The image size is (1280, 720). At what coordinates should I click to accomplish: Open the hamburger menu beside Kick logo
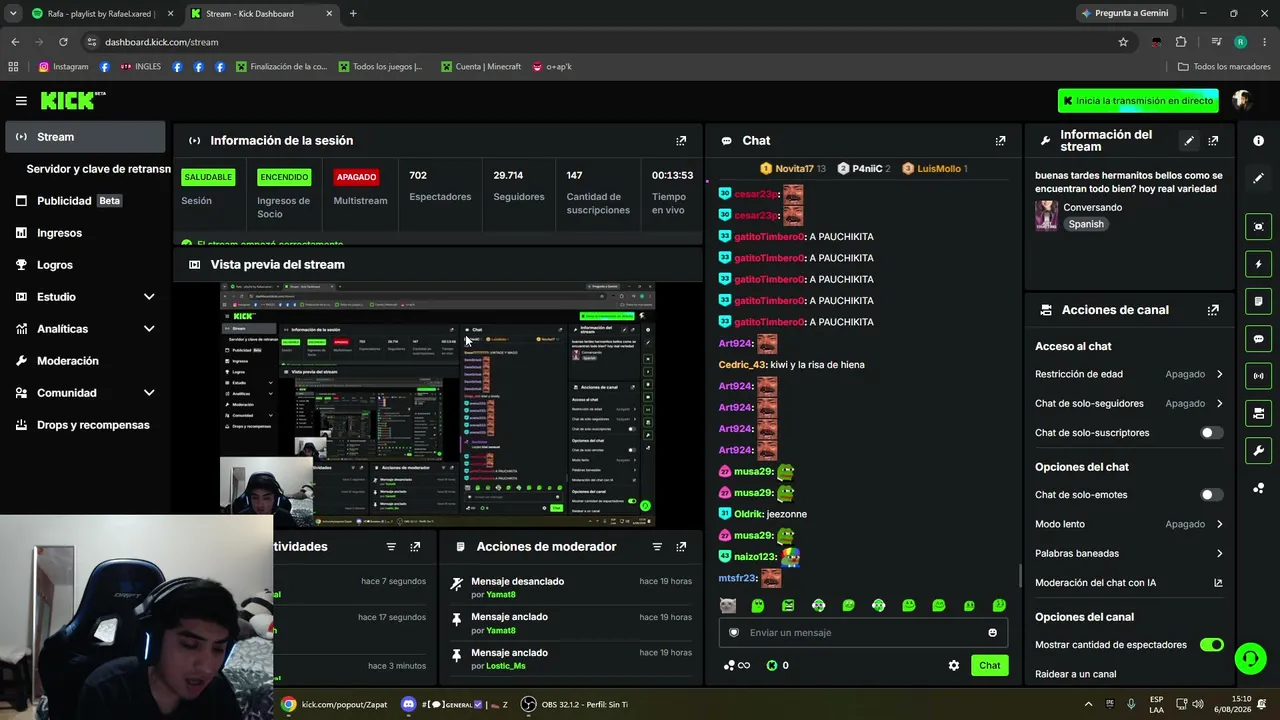21,101
